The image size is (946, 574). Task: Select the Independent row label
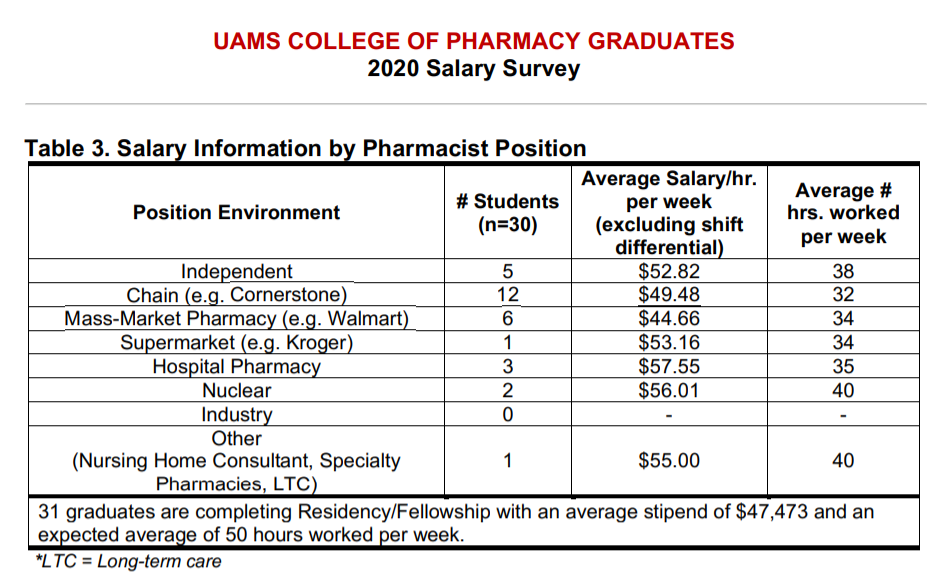point(236,271)
